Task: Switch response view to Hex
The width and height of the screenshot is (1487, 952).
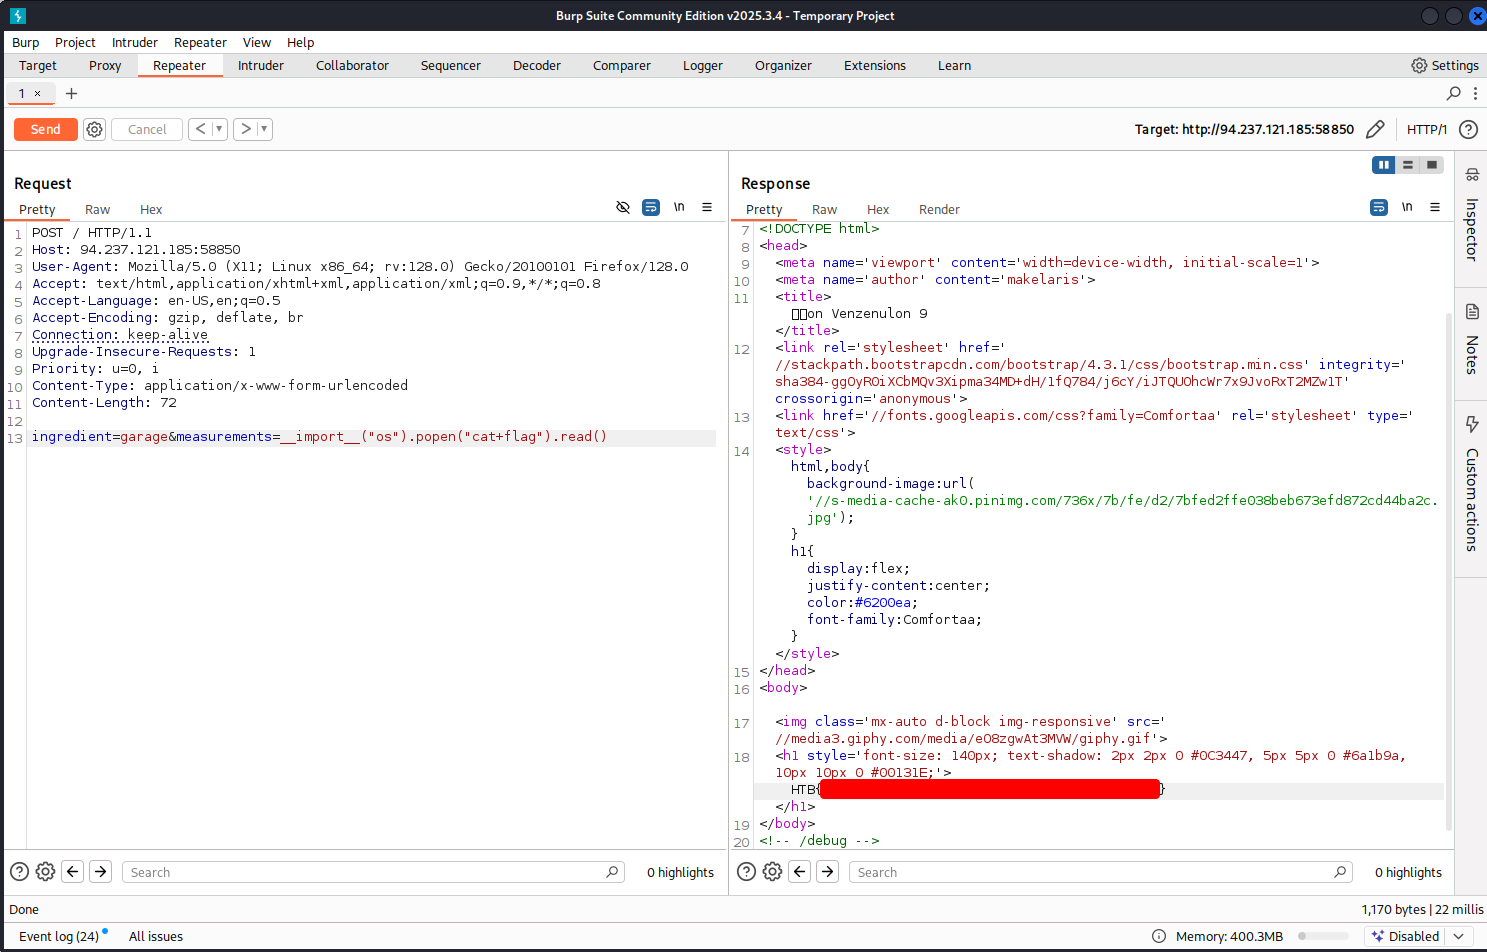Action: pos(878,209)
